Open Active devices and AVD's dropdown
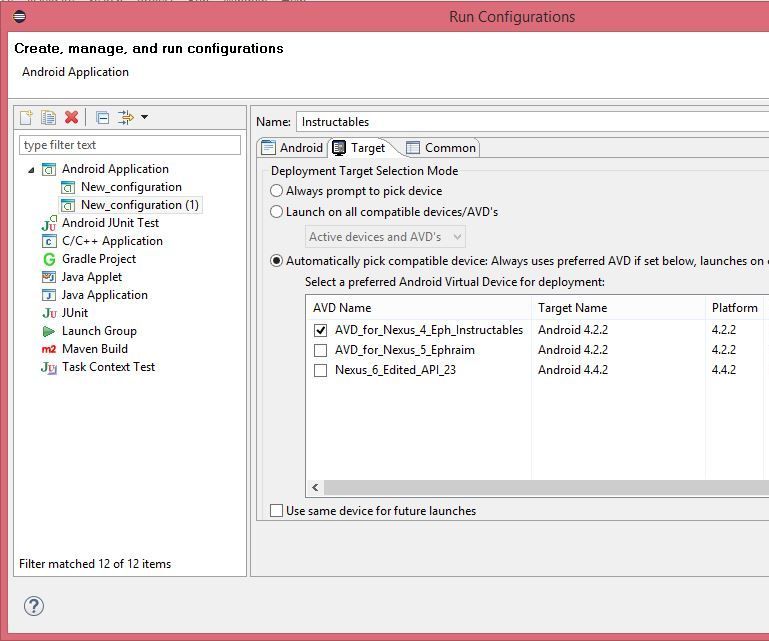 pyautogui.click(x=385, y=237)
